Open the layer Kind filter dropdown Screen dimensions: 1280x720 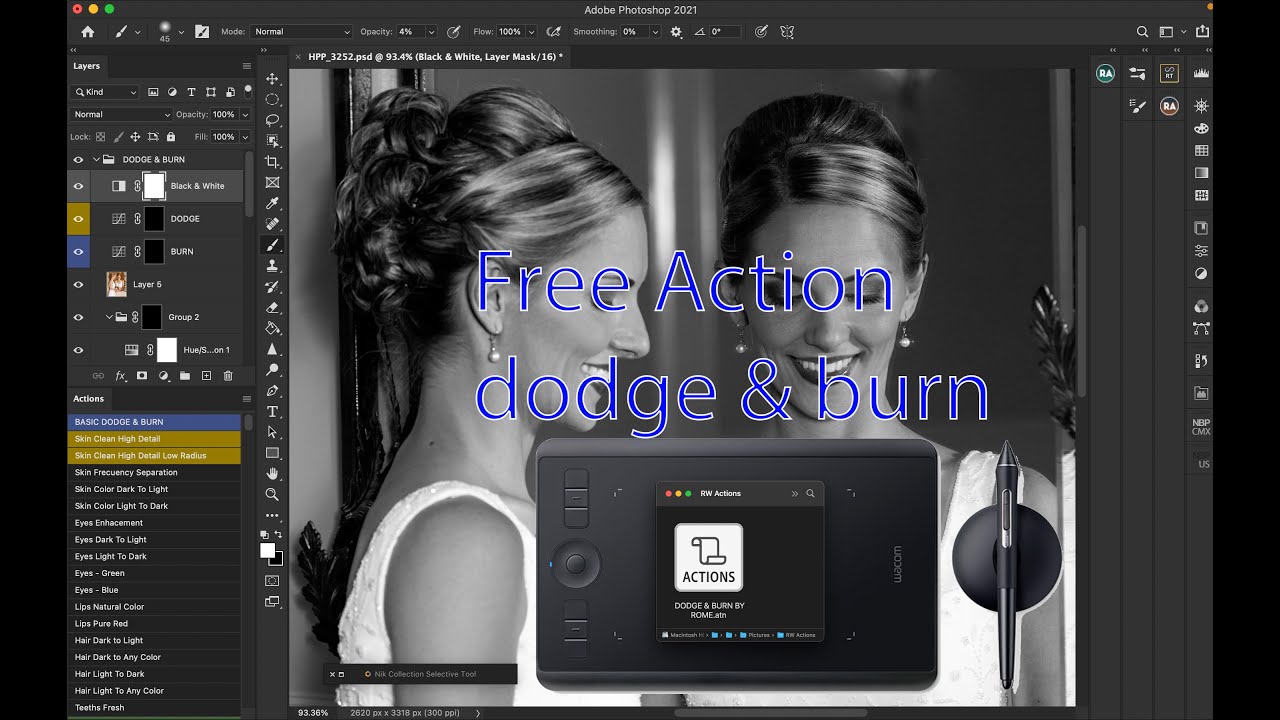tap(105, 92)
